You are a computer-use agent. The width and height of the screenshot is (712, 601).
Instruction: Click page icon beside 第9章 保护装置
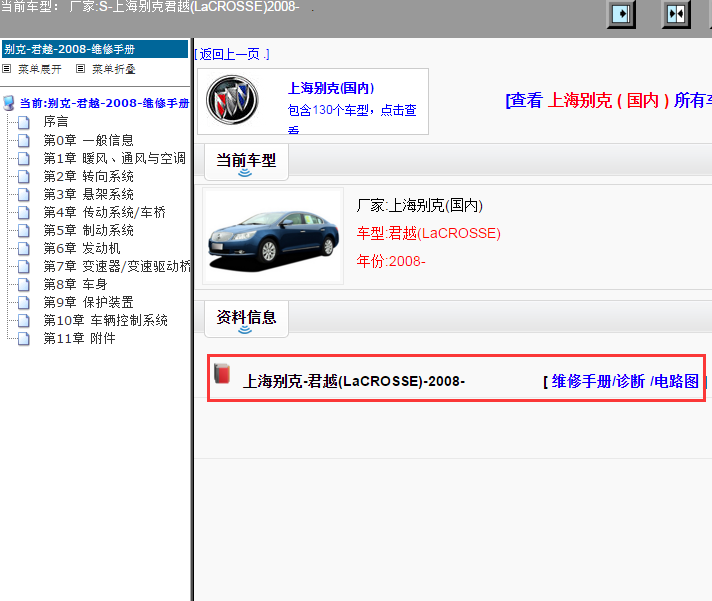point(24,302)
